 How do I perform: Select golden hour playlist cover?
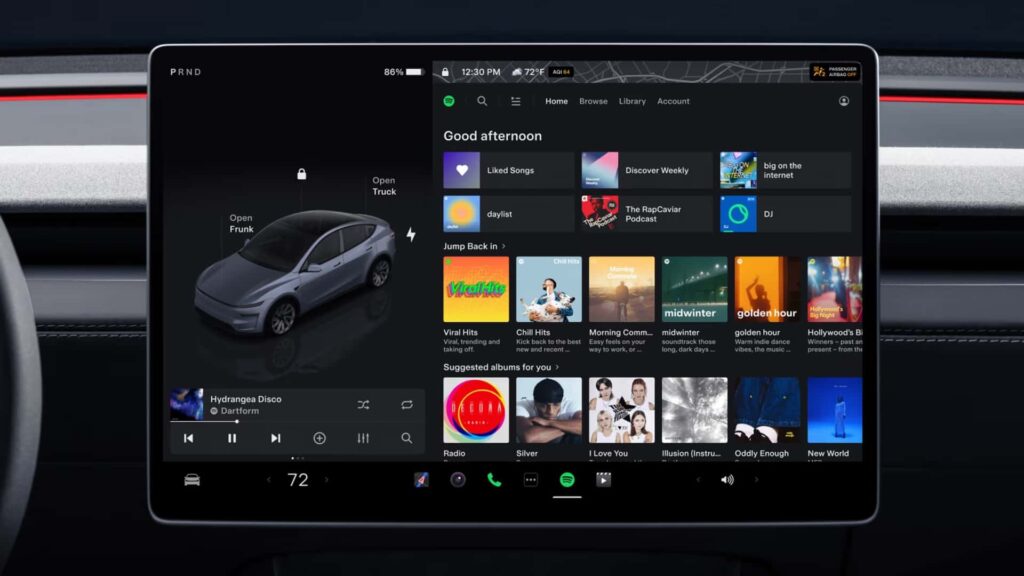pyautogui.click(x=767, y=289)
